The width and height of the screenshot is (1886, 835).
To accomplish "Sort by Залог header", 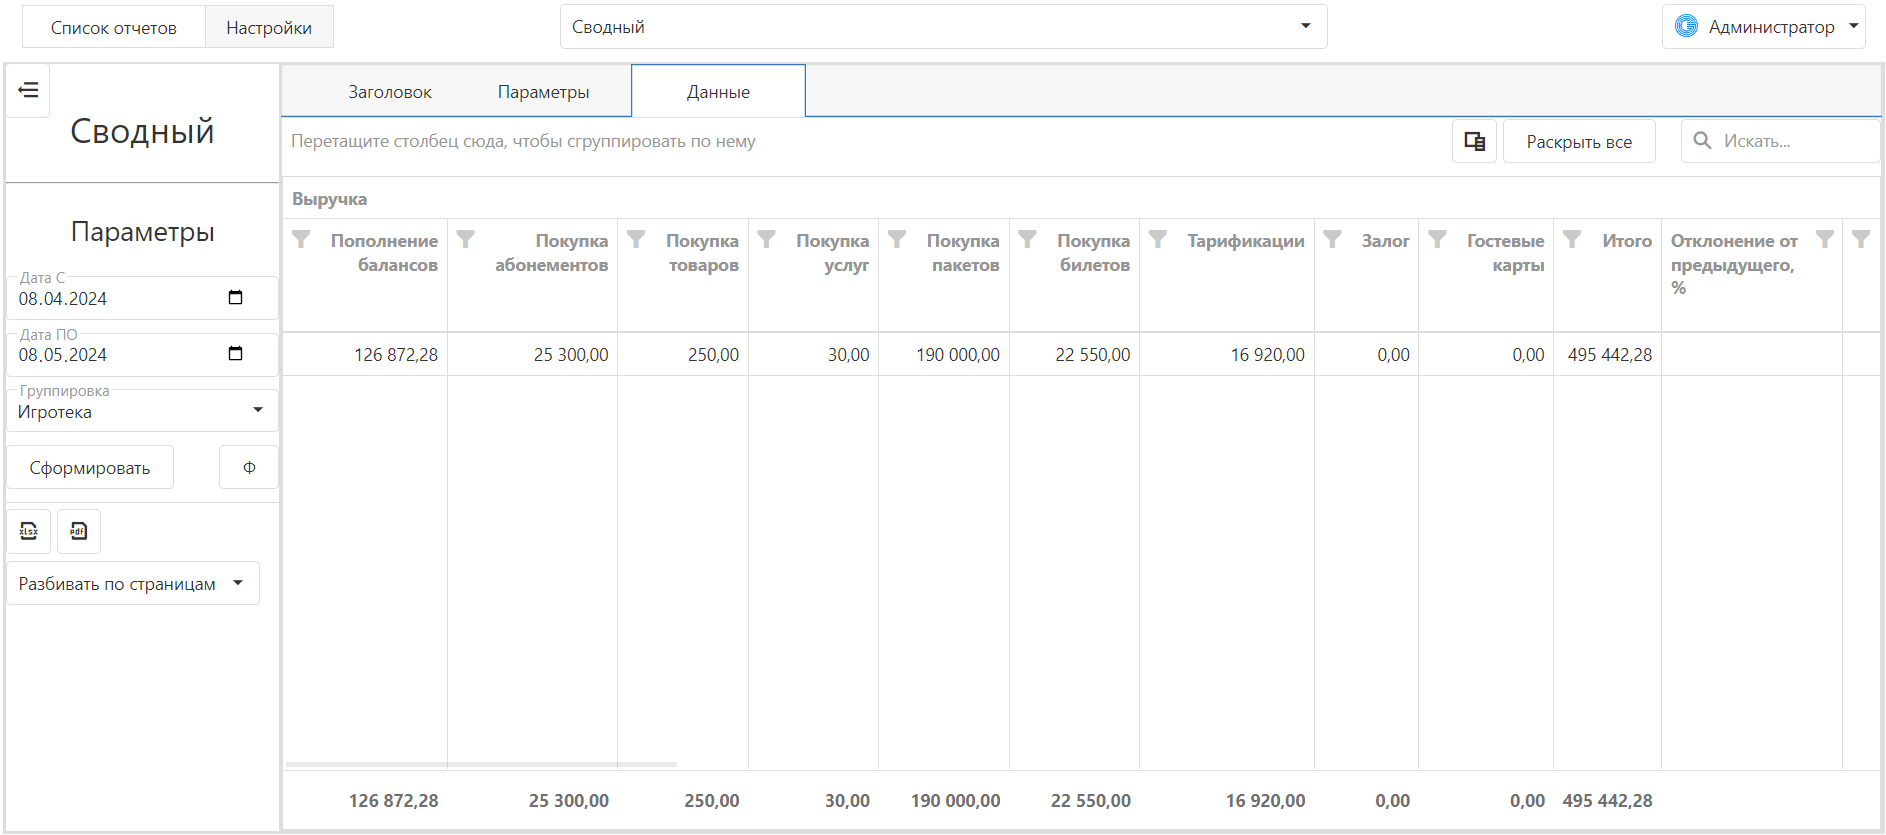I will click(x=1385, y=241).
